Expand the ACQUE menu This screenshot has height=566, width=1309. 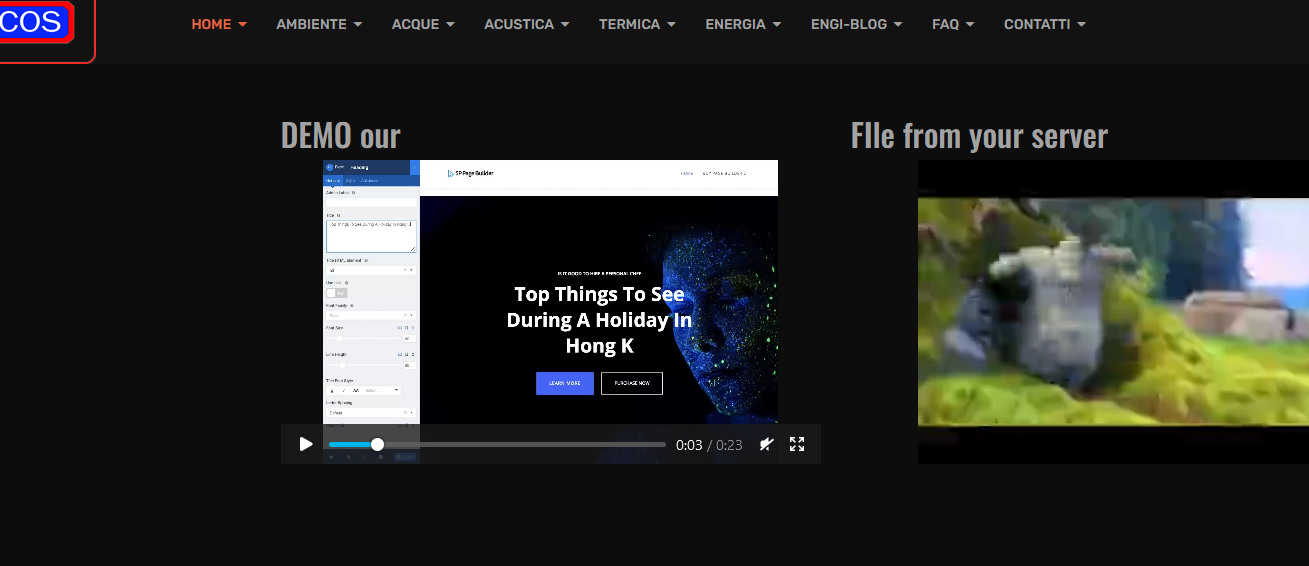pos(423,24)
